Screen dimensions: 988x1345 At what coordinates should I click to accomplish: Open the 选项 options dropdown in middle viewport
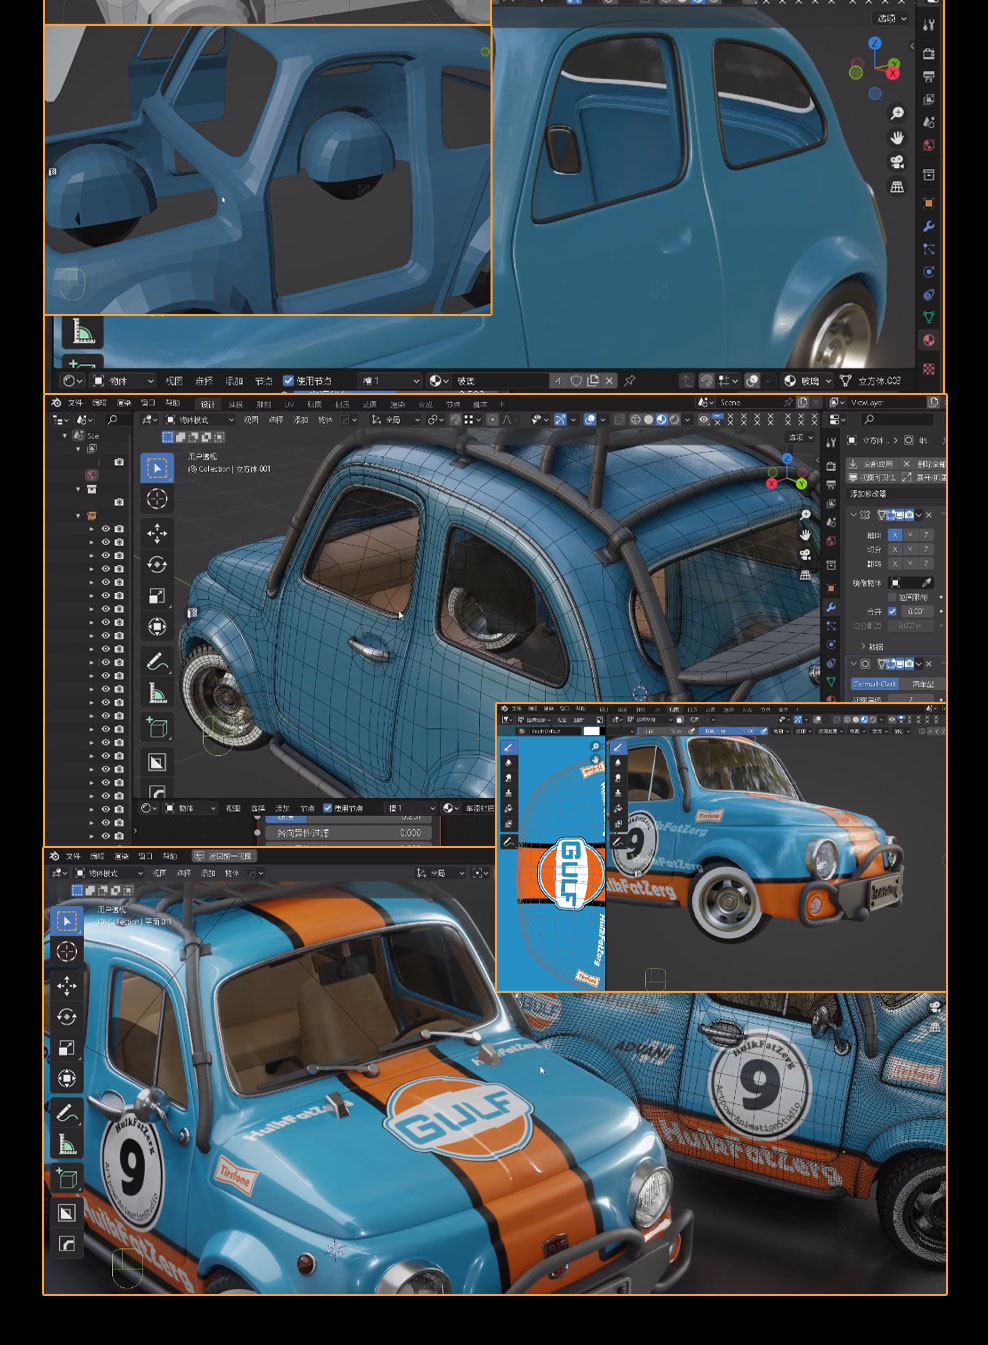(x=801, y=437)
